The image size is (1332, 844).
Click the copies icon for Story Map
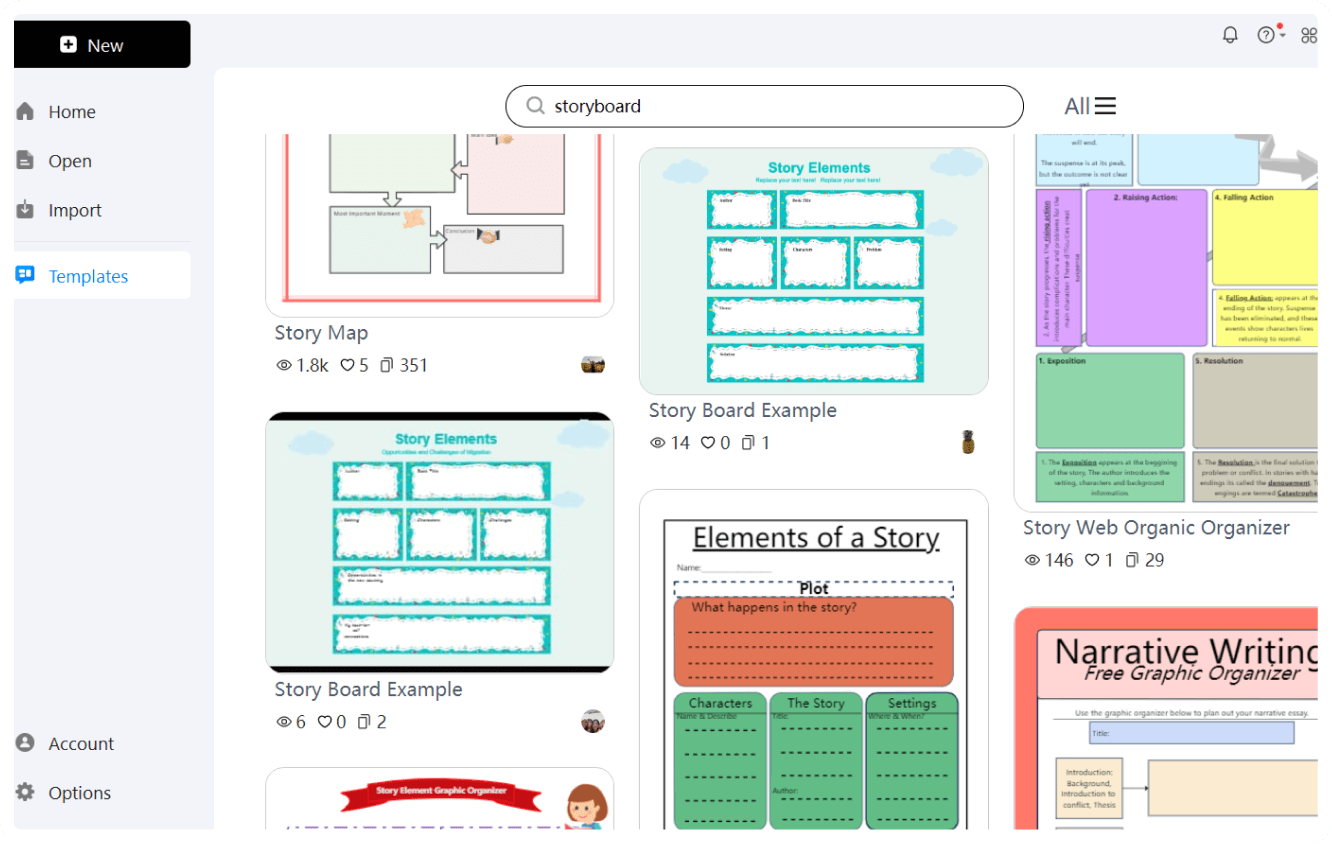pyautogui.click(x=387, y=366)
